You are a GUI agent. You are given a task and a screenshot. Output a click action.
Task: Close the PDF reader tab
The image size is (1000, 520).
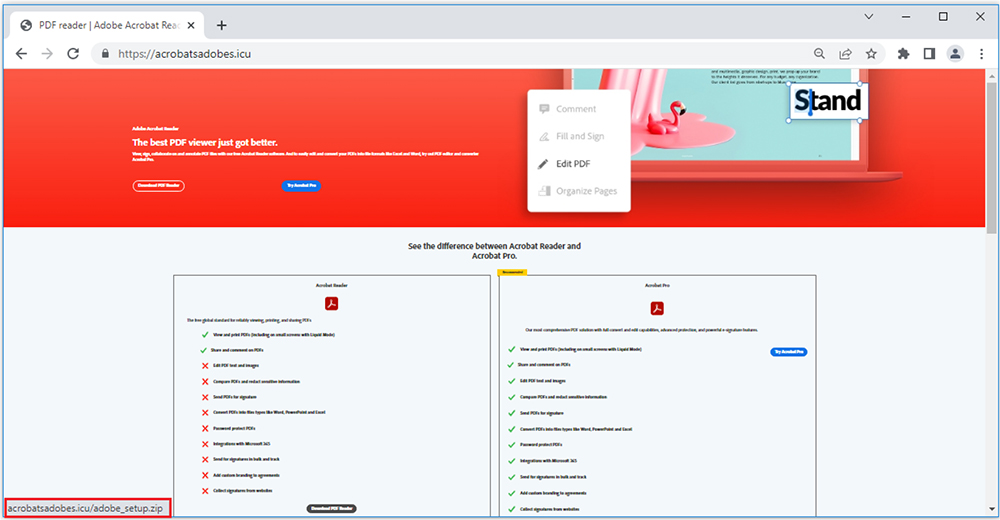coord(191,26)
